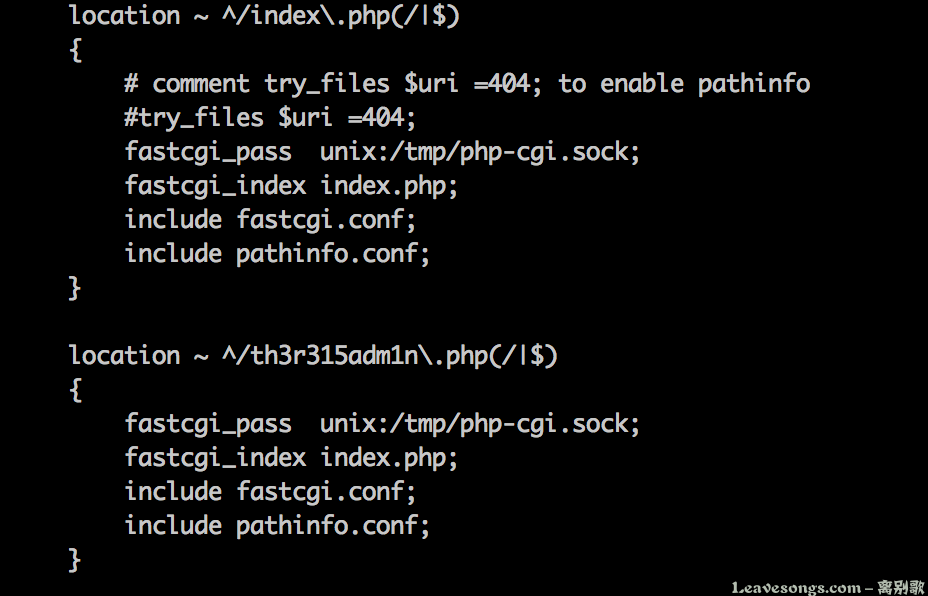Viewport: 928px width, 596px height.
Task: Click 'fastcgi_index index.php;' in the first block
Action: coord(291,186)
